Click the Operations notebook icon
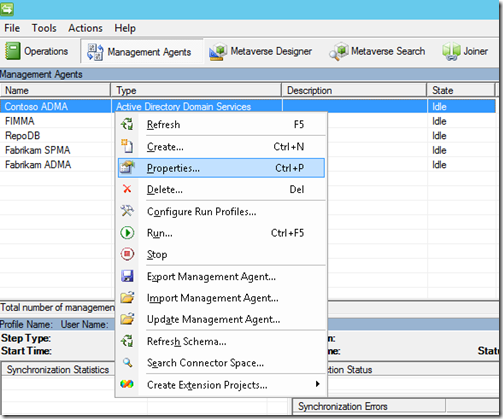Viewport: 503px width, 419px height. point(13,51)
